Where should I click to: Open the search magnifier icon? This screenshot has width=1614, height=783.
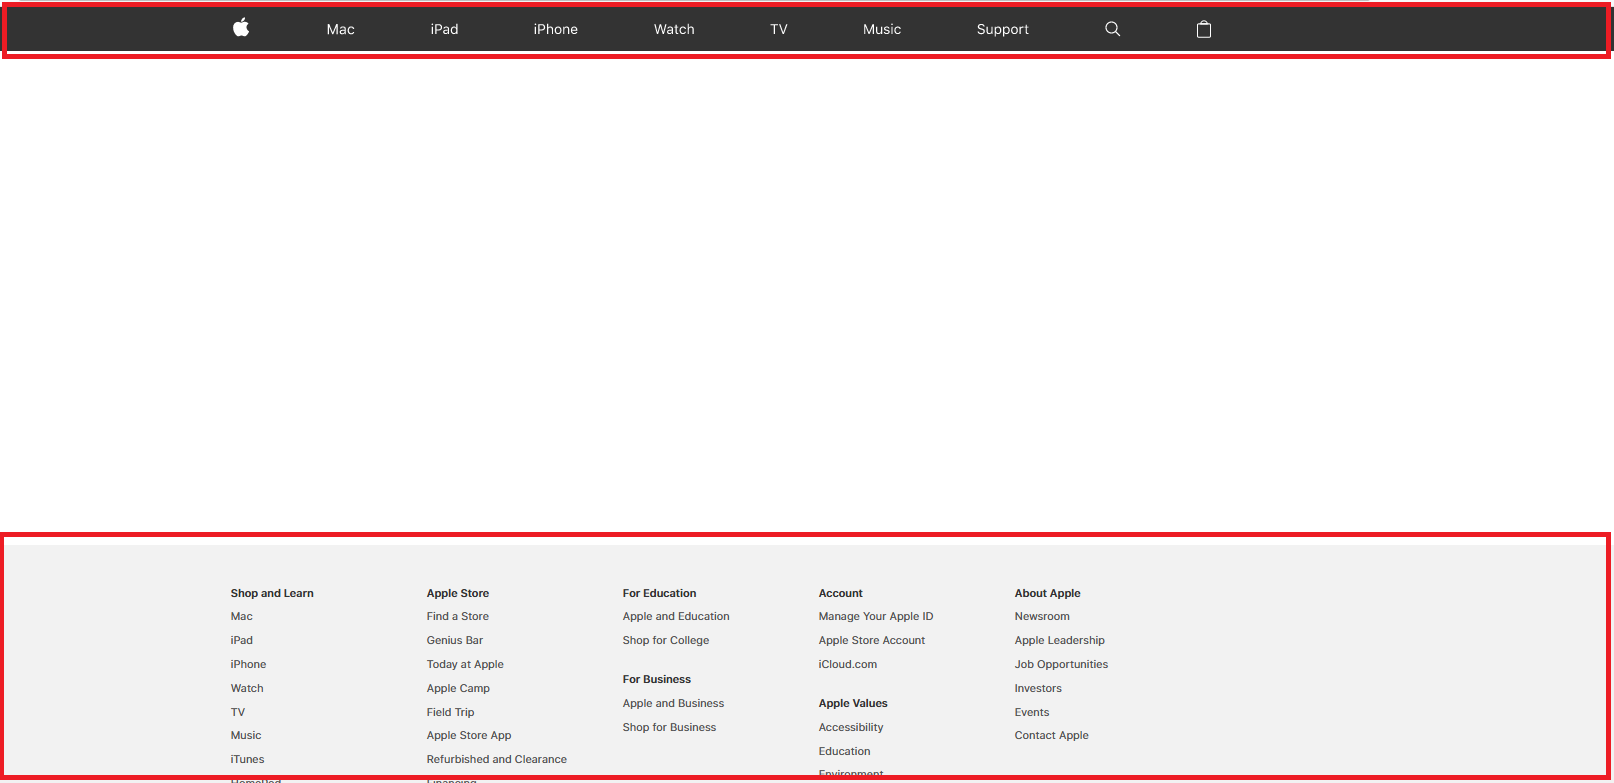(1112, 29)
